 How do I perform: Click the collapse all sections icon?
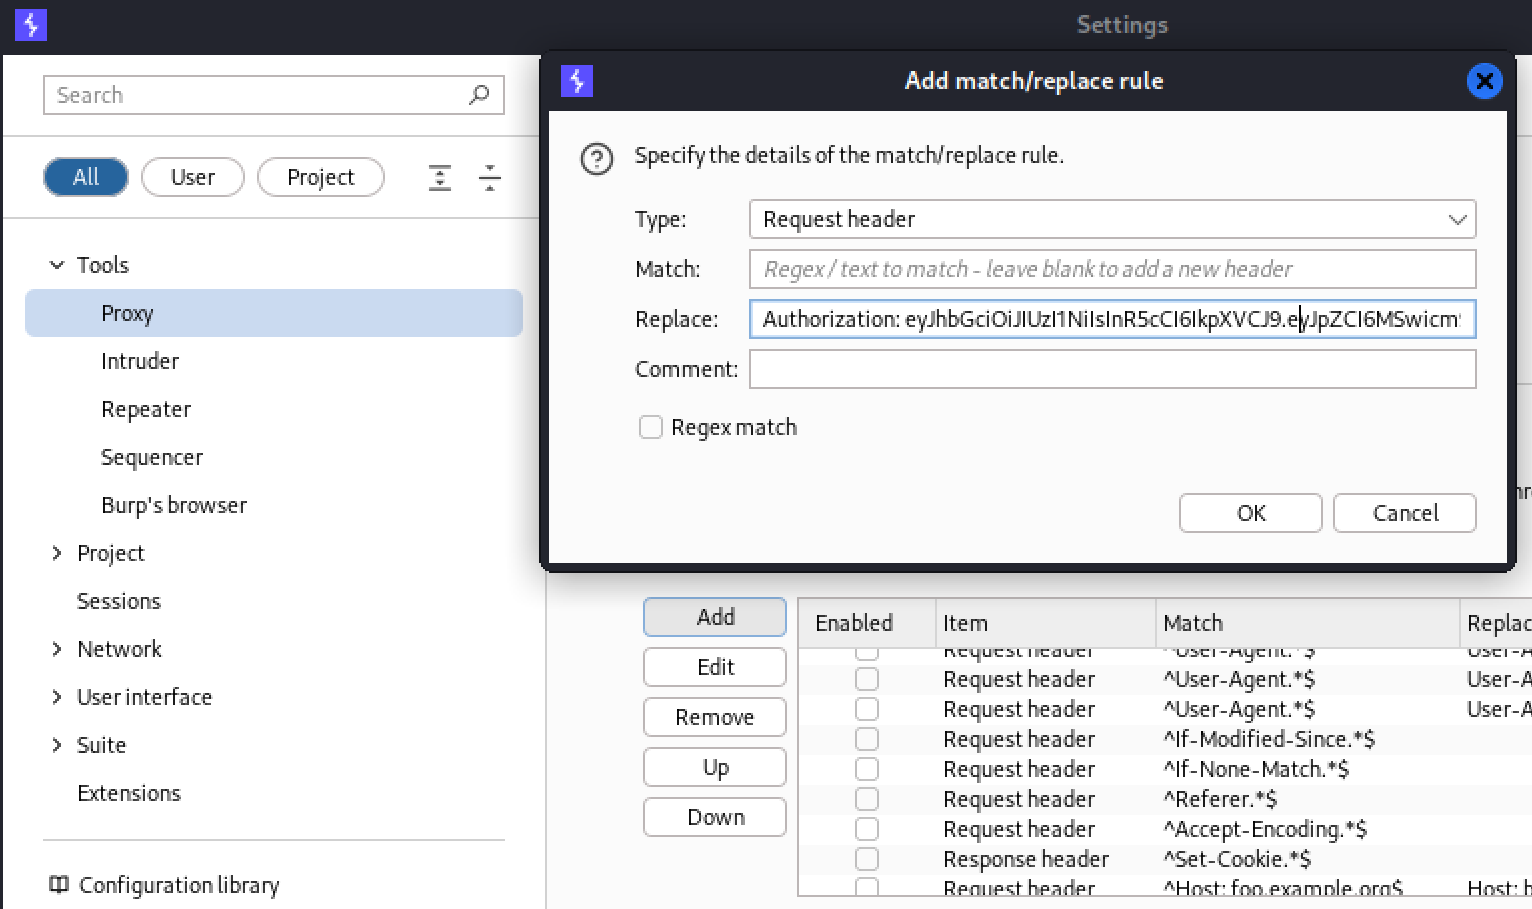(489, 178)
